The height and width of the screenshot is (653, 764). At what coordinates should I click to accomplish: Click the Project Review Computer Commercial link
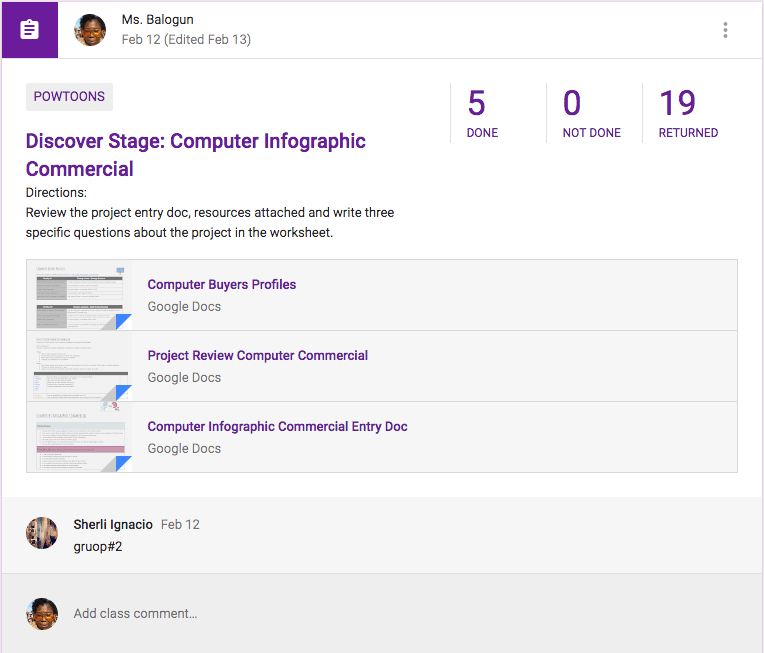pos(258,355)
